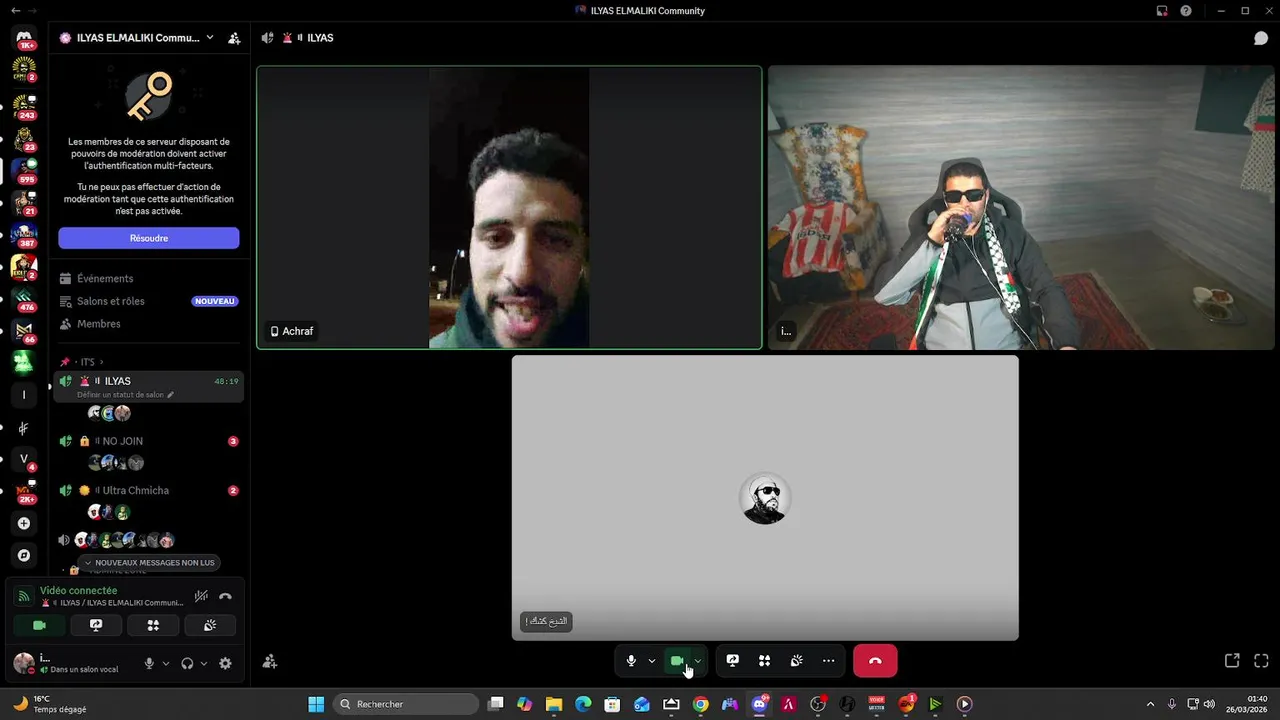The width and height of the screenshot is (1280, 720).
Task: Focus the streamer's webcam tile with sunglasses
Action: tap(1021, 208)
